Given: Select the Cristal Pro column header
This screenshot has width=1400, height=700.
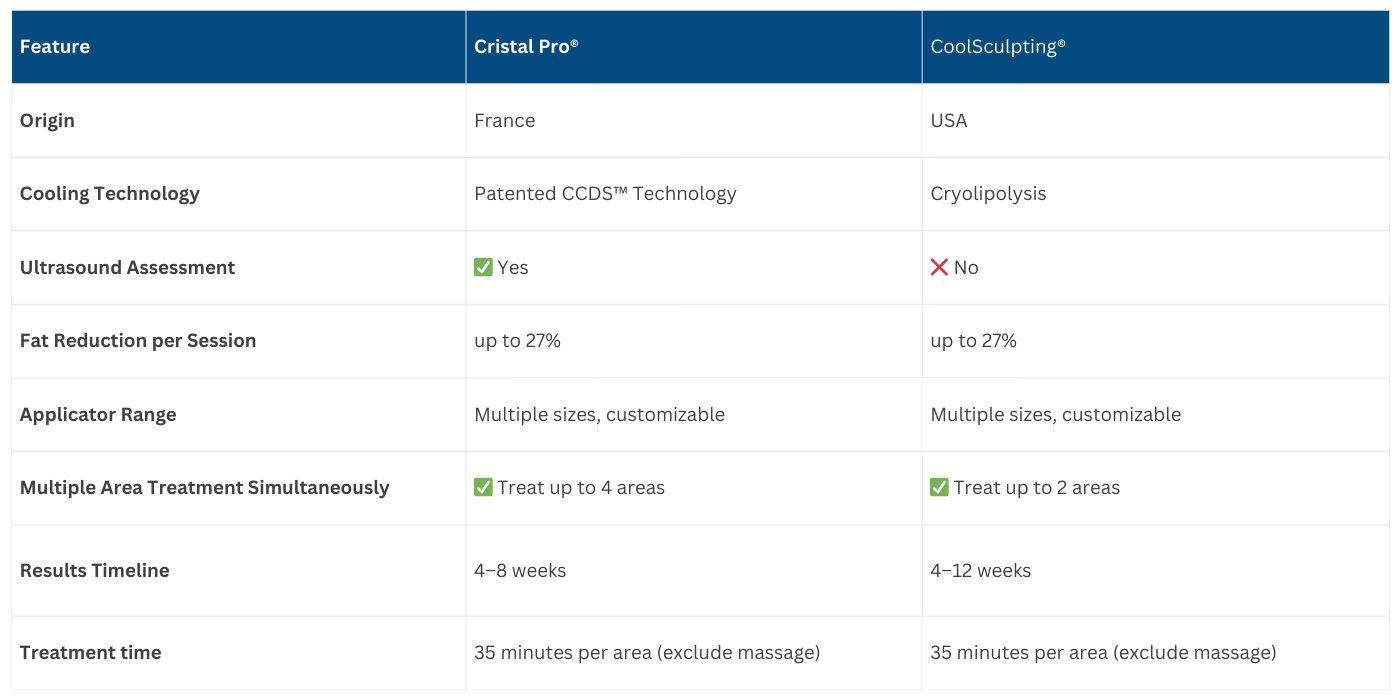Looking at the screenshot, I should pos(526,47).
